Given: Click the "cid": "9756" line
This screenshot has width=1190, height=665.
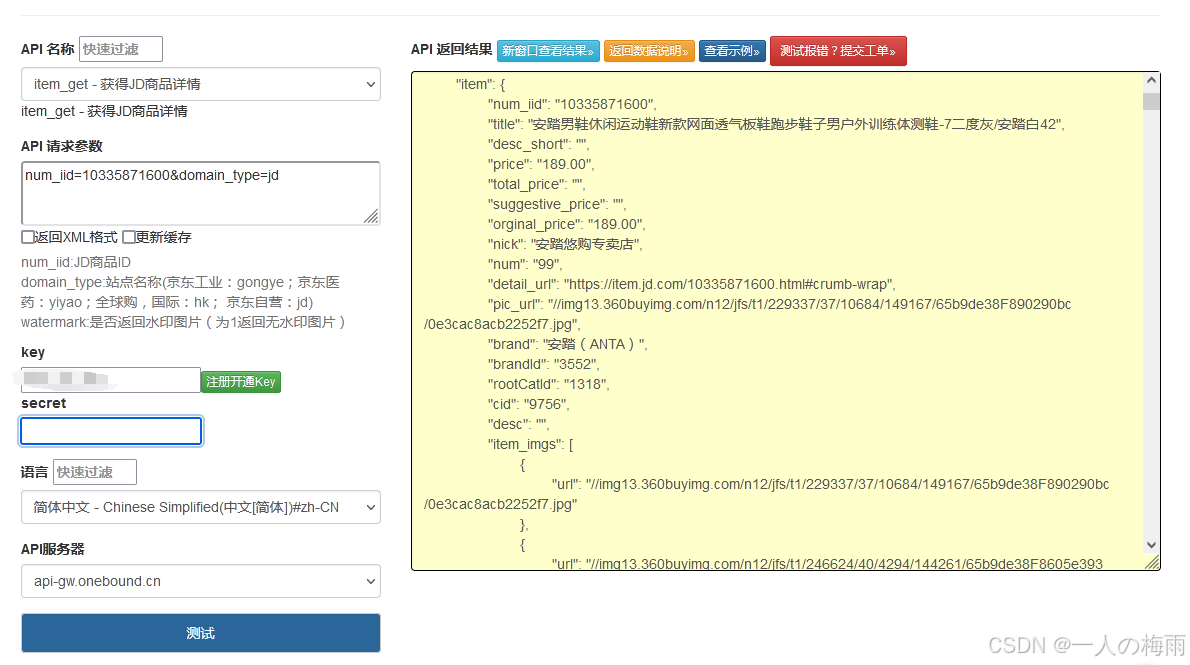Looking at the screenshot, I should [528, 405].
